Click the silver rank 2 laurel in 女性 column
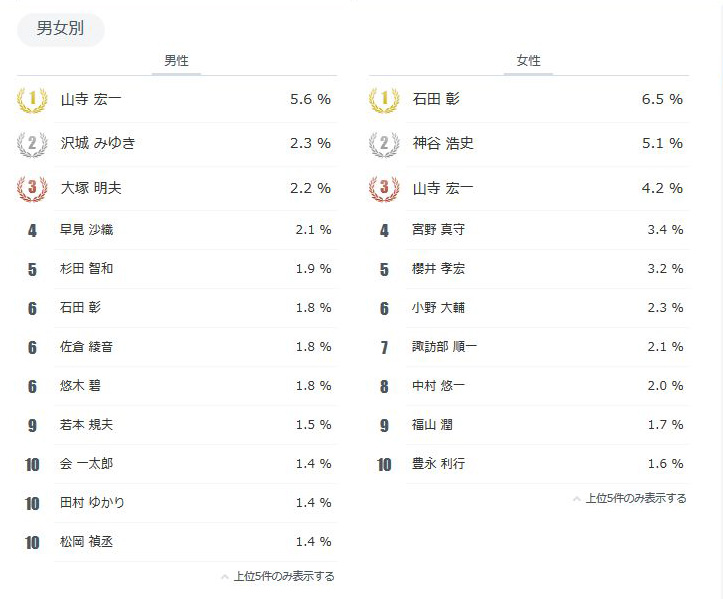Viewport: 723px width, 599px height. click(384, 143)
